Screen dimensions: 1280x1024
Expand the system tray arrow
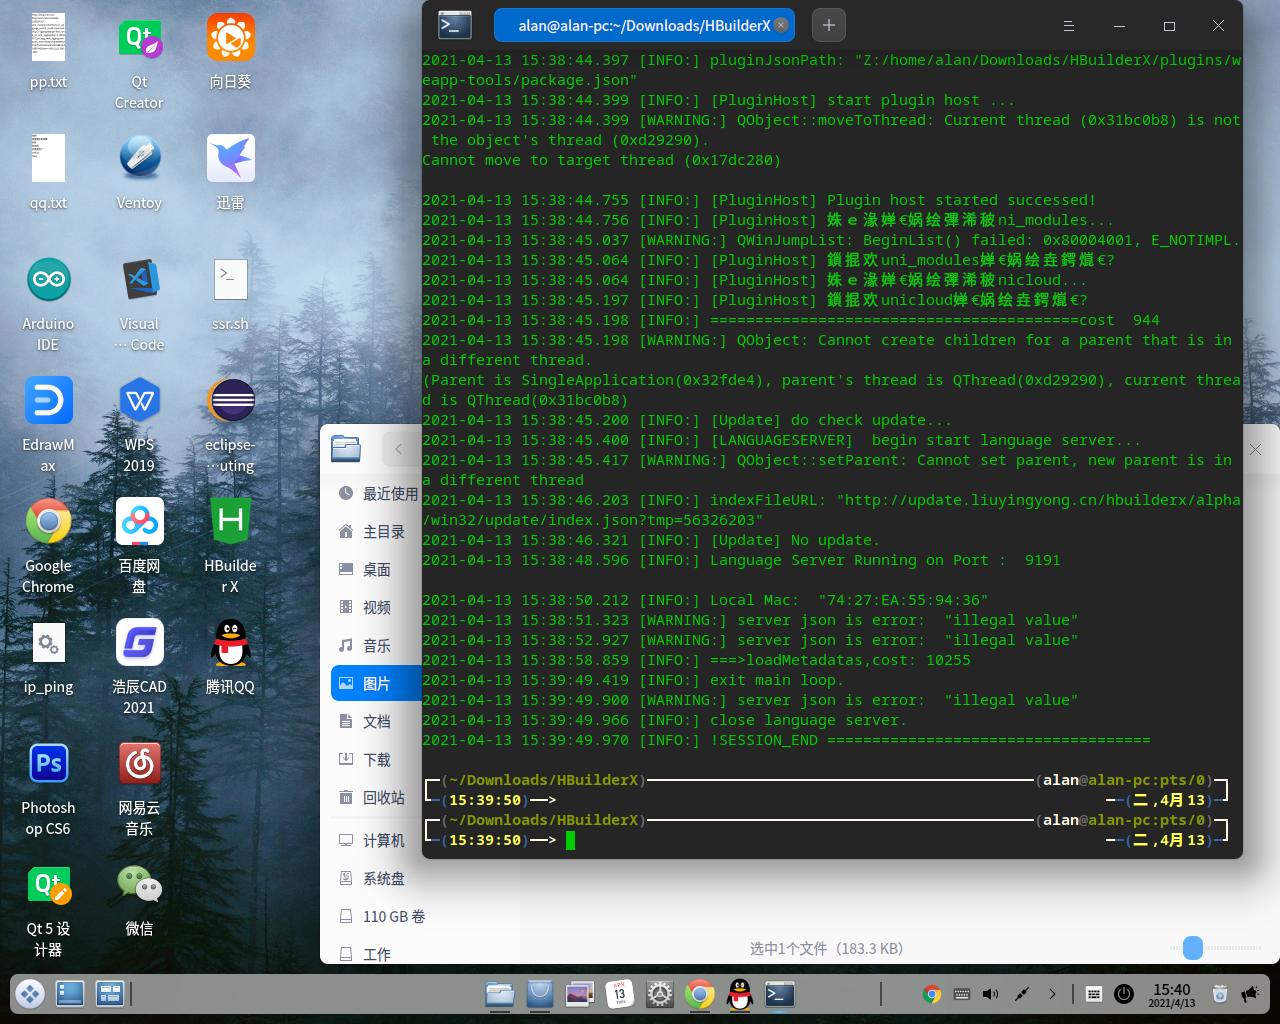click(x=1052, y=994)
